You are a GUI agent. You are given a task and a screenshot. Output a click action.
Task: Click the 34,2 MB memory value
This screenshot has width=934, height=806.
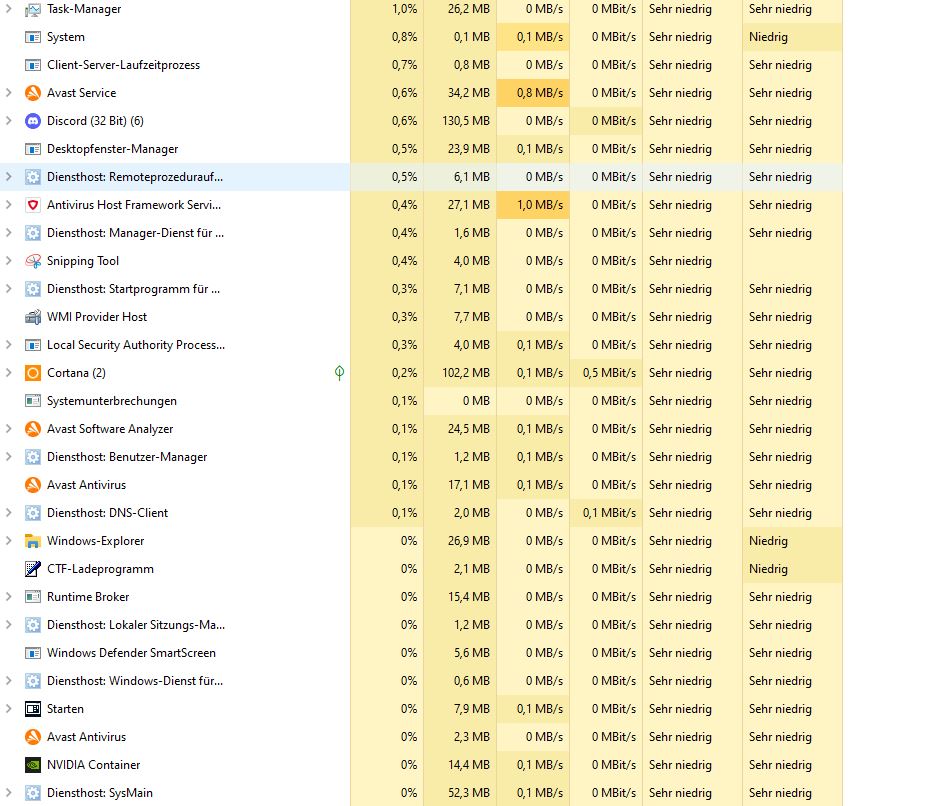point(469,93)
